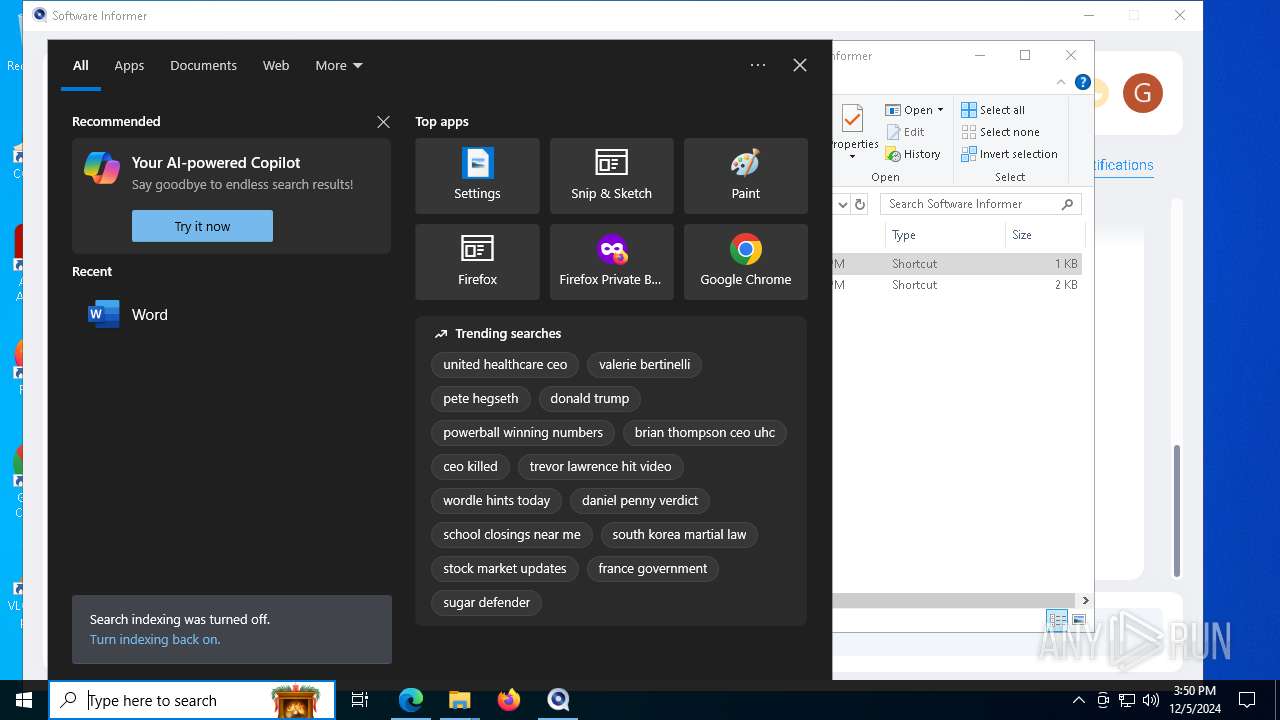This screenshot has width=1280, height=720.
Task: Search trending 'south korea martial law'
Action: (679, 535)
